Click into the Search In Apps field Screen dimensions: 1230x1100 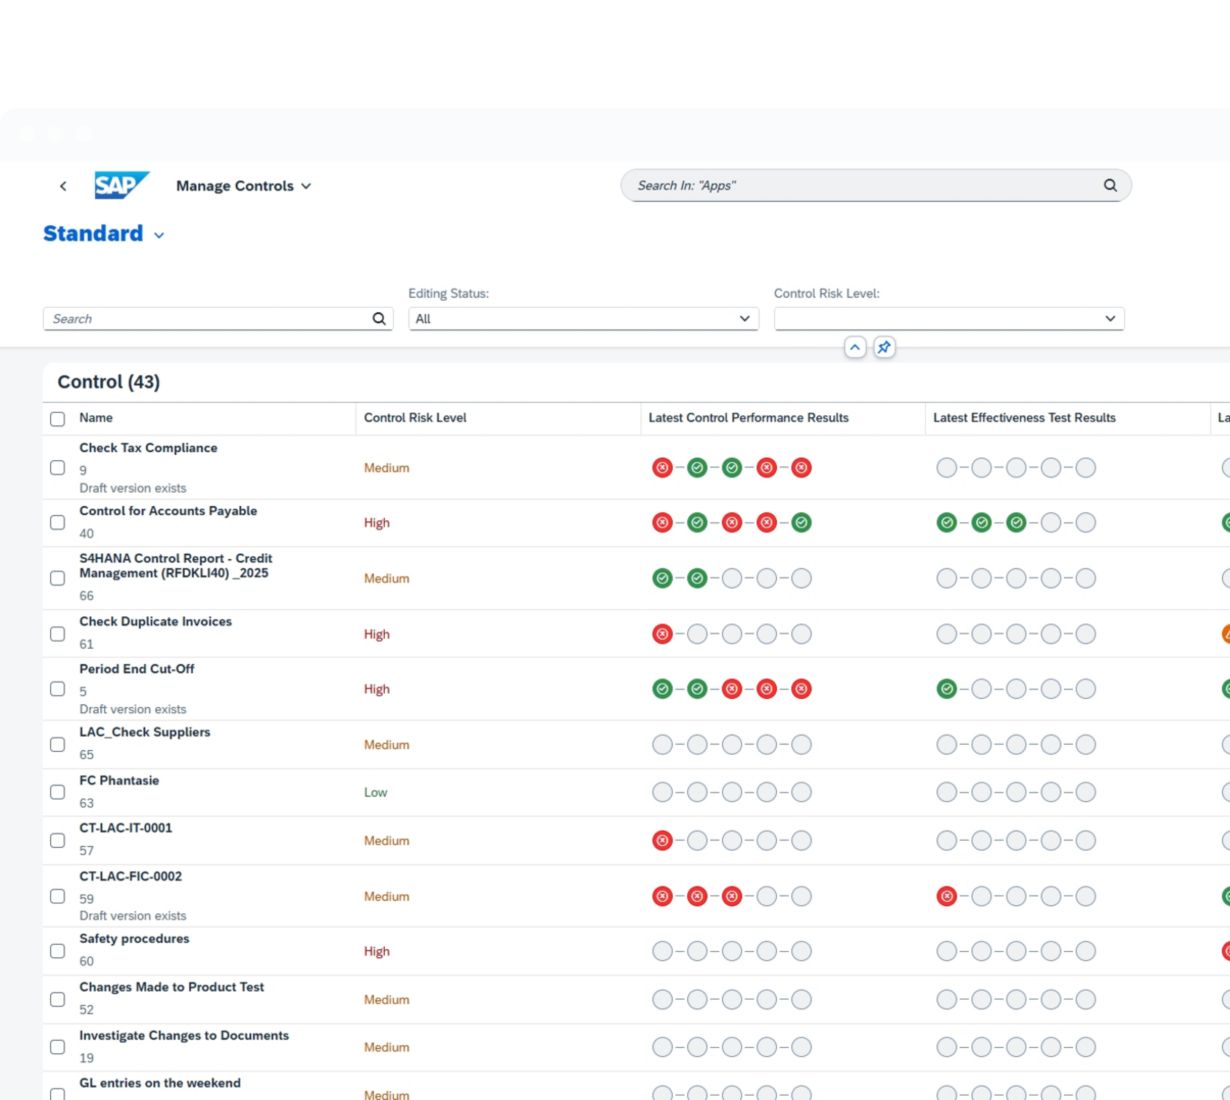pyautogui.click(x=860, y=186)
